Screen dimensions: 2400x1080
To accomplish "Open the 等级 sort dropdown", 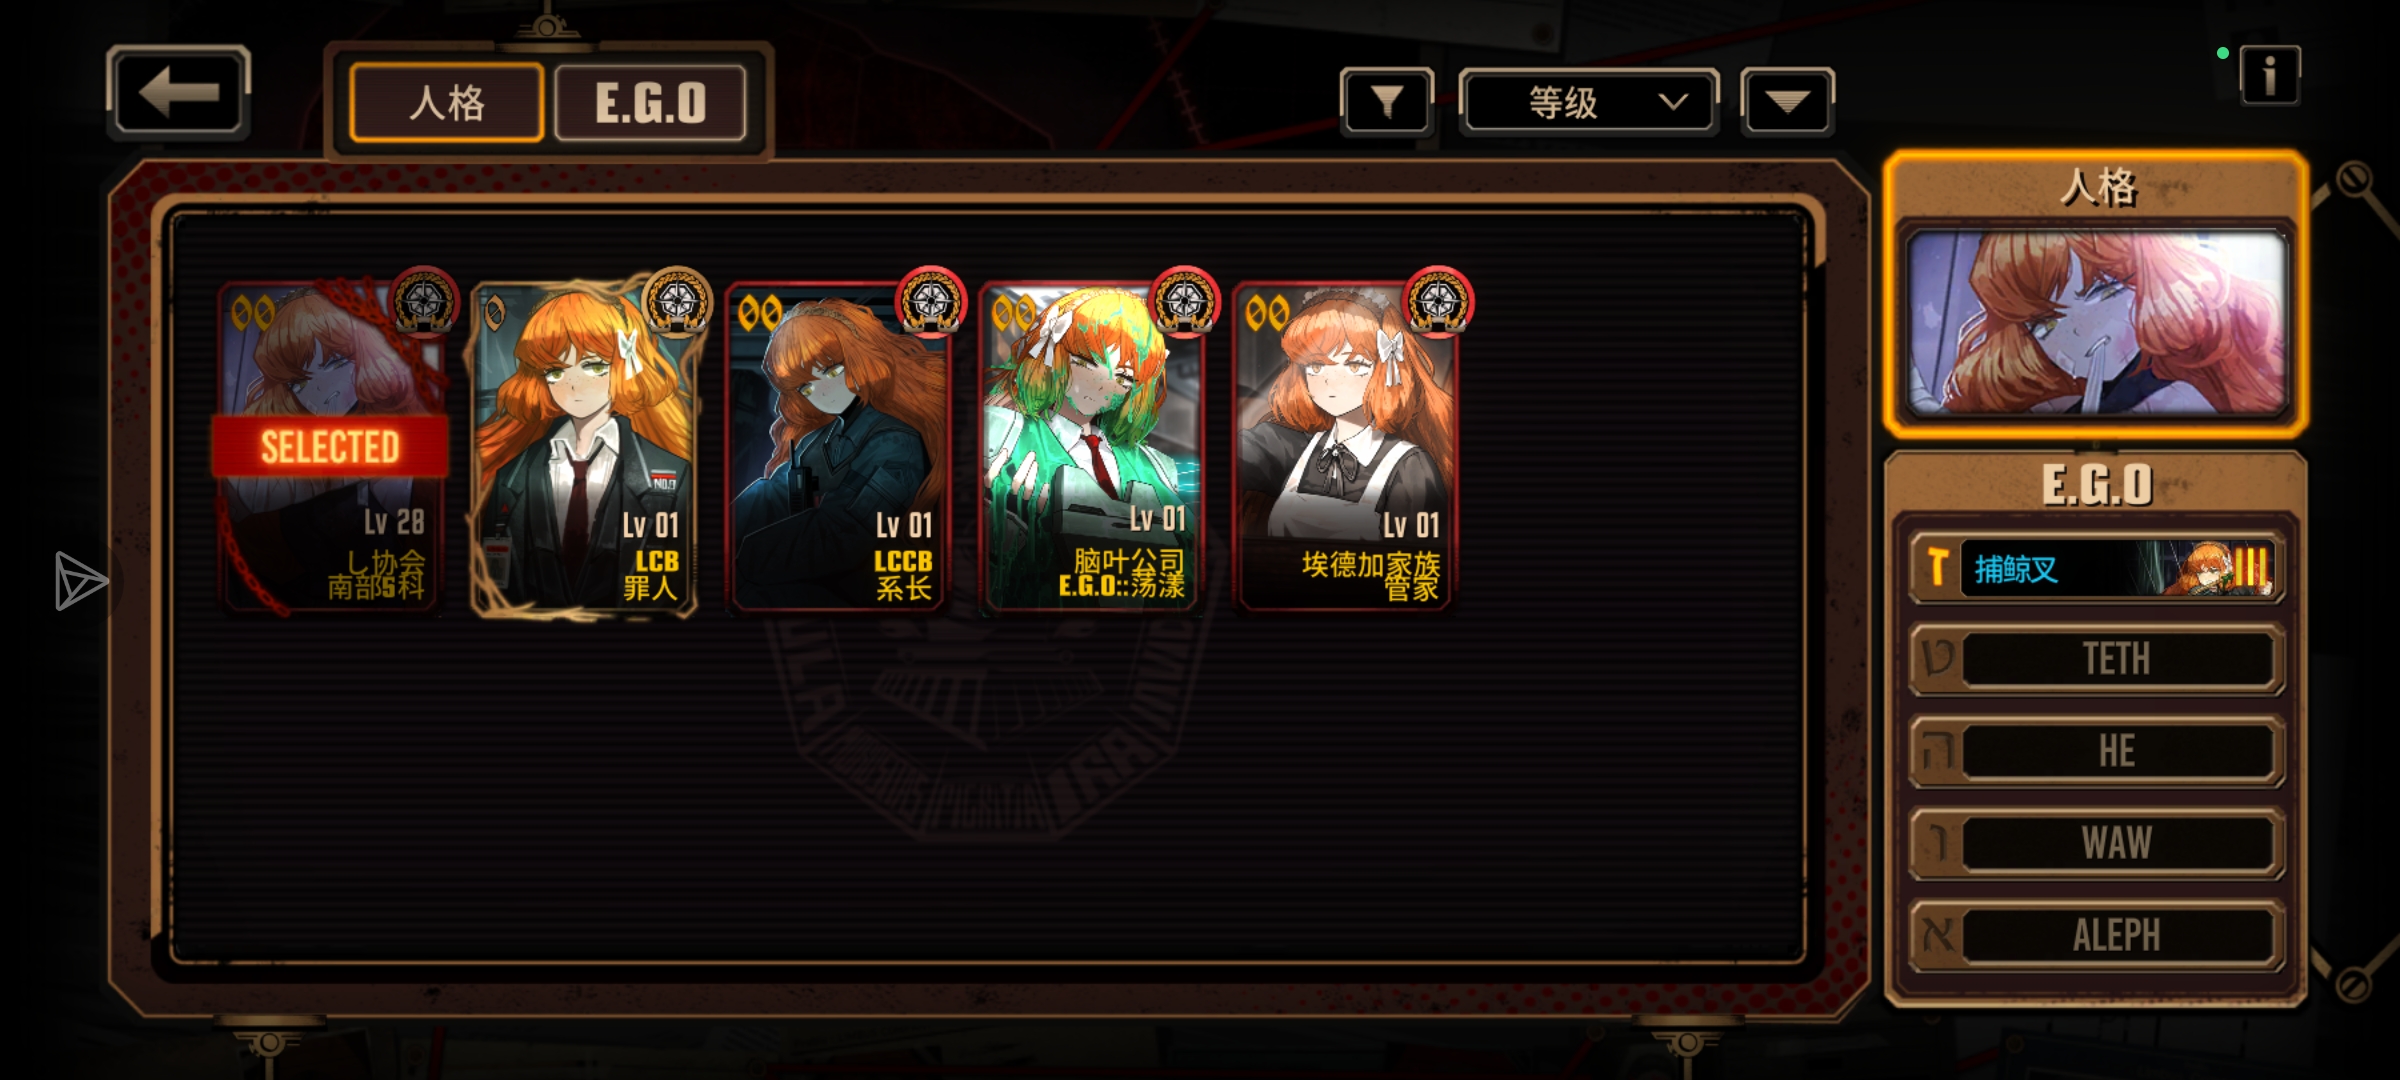I will pos(1588,101).
